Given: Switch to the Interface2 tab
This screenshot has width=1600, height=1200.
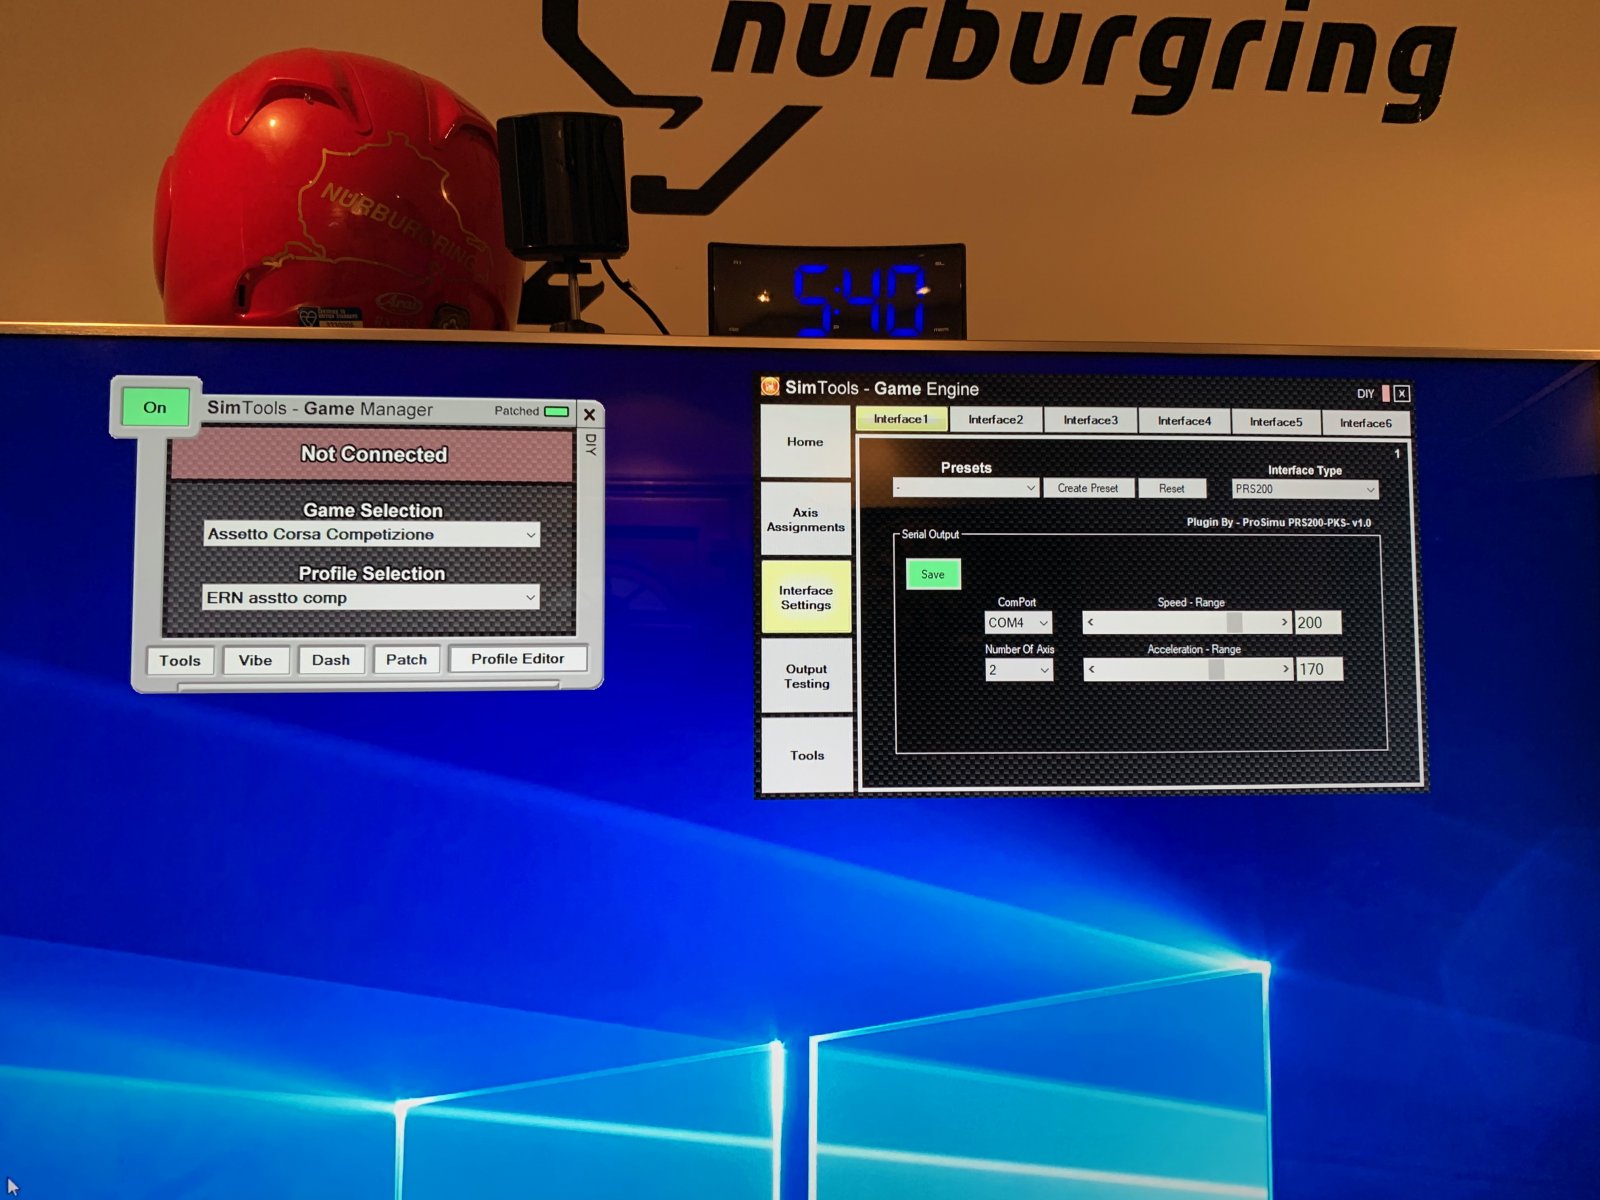Looking at the screenshot, I should (x=995, y=420).
